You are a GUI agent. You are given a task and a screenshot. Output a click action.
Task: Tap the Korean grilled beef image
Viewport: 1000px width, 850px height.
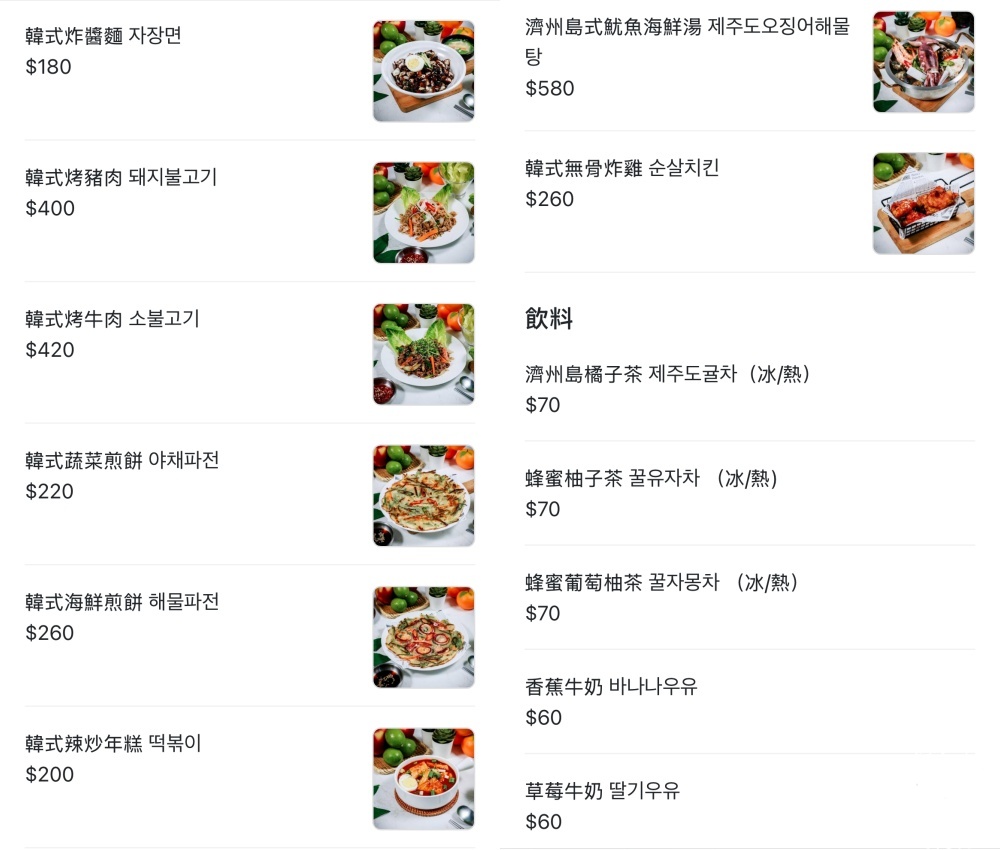423,354
